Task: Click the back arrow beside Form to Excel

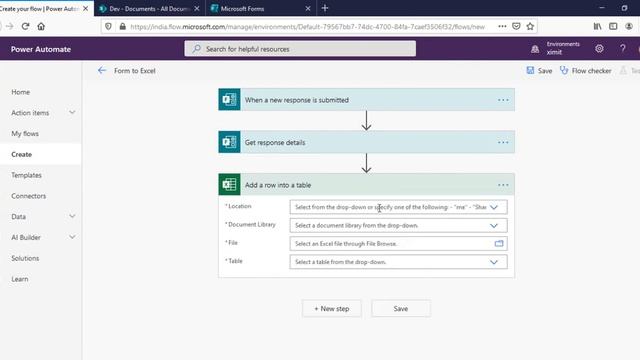Action: [x=102, y=71]
